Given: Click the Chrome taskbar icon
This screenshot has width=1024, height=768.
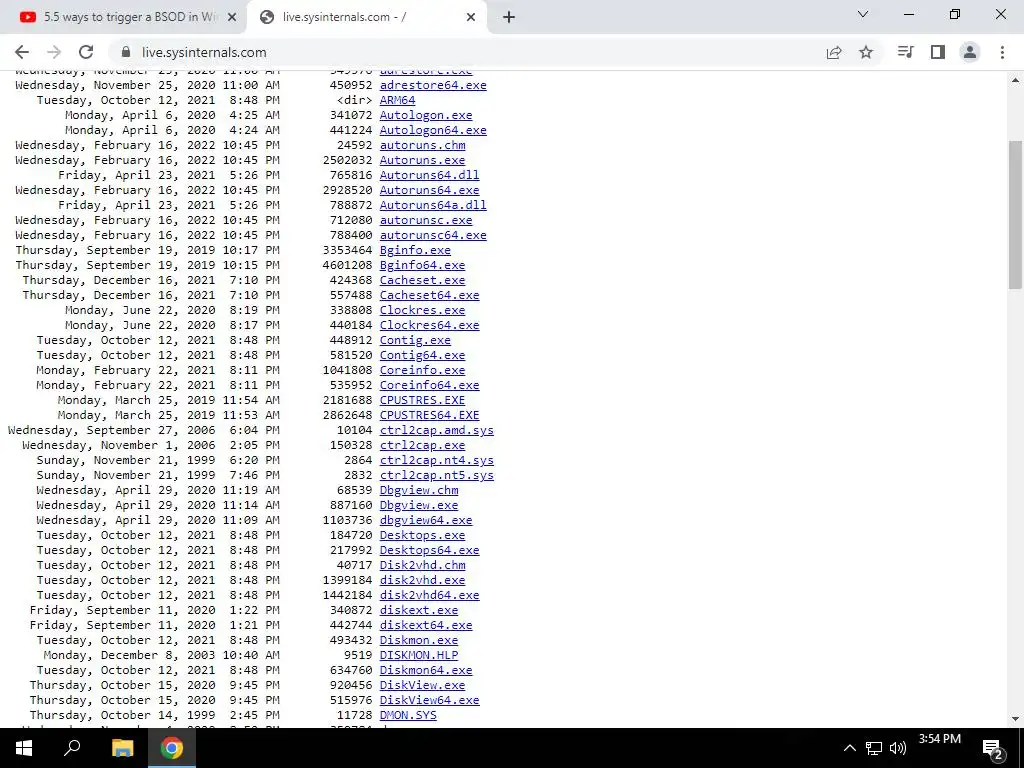Looking at the screenshot, I should click(172, 748).
